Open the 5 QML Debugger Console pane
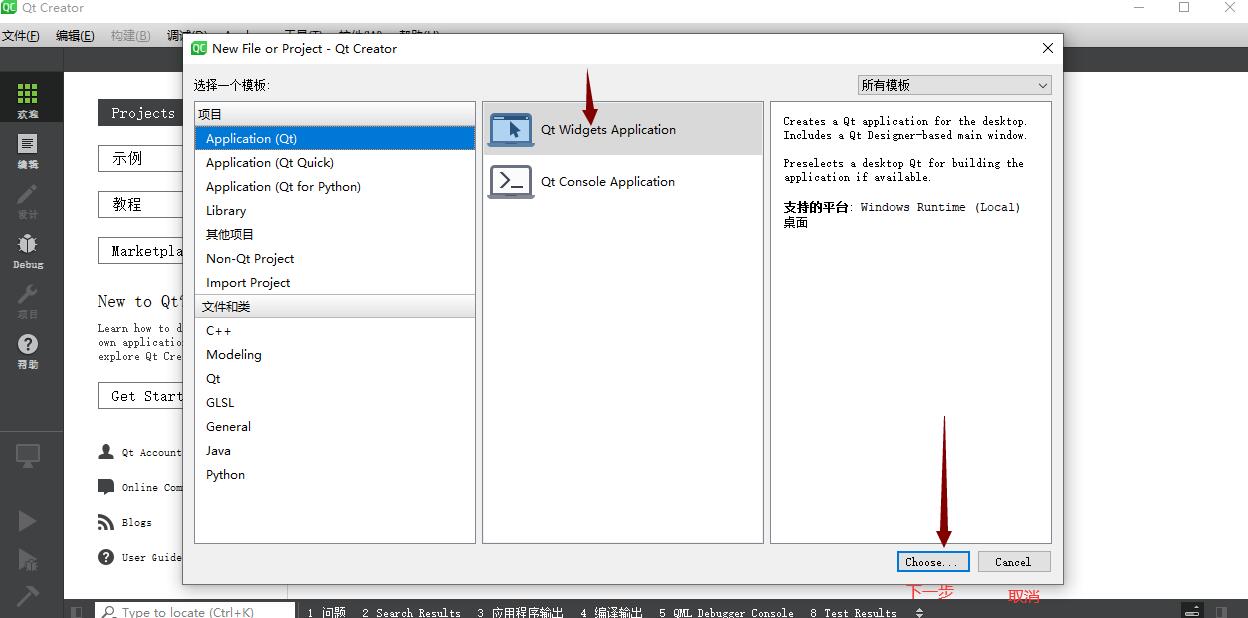 [726, 612]
